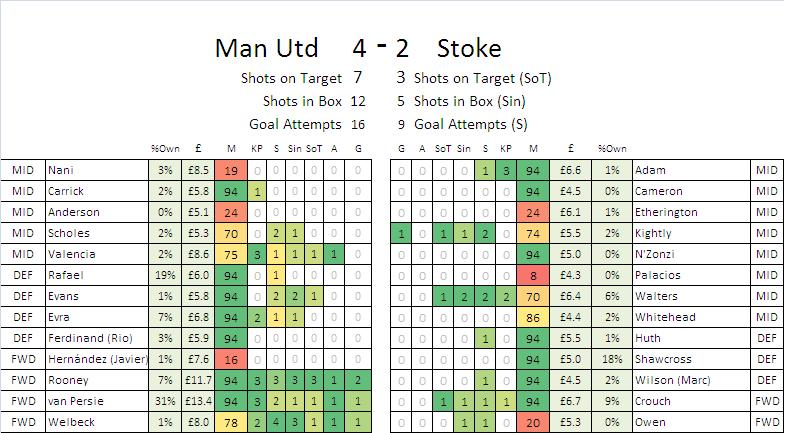This screenshot has width=787, height=433.
Task: Click Etherington's £6.1 price cell
Action: 572,212
